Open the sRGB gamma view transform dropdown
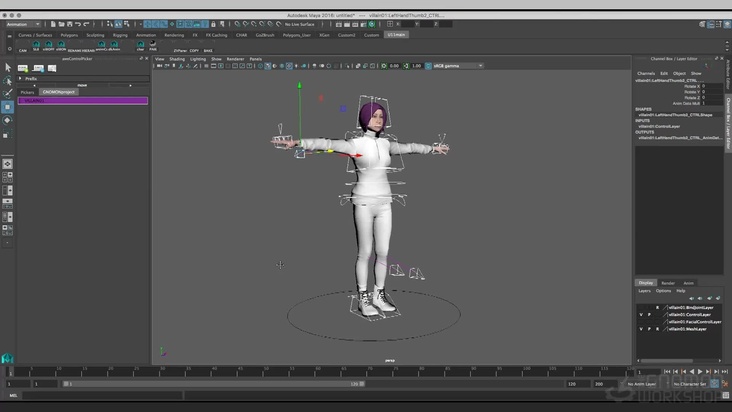 point(456,66)
